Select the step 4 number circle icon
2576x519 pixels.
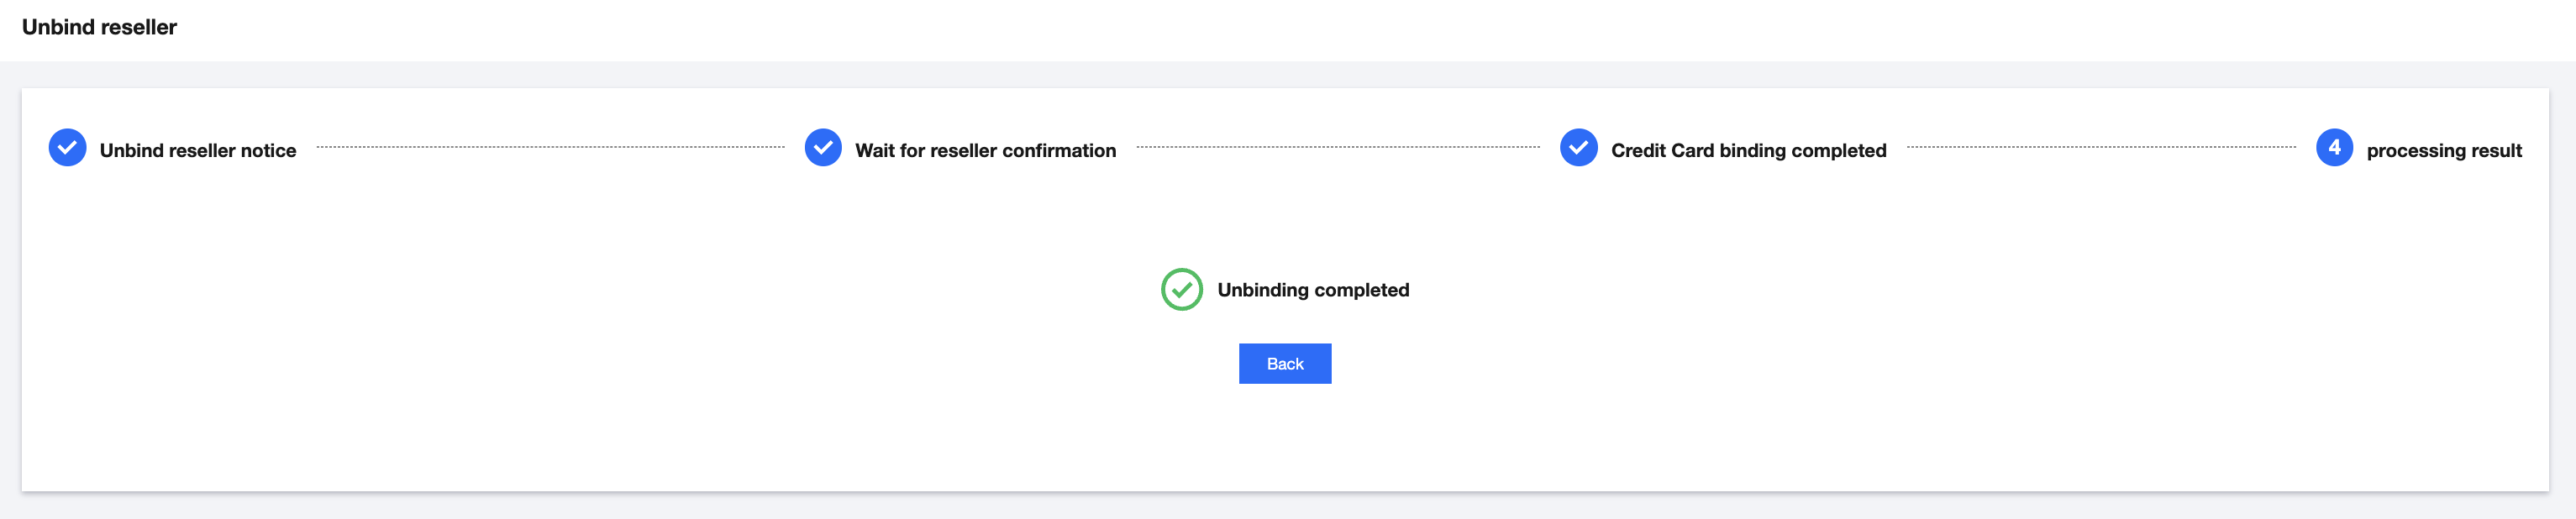point(2334,148)
